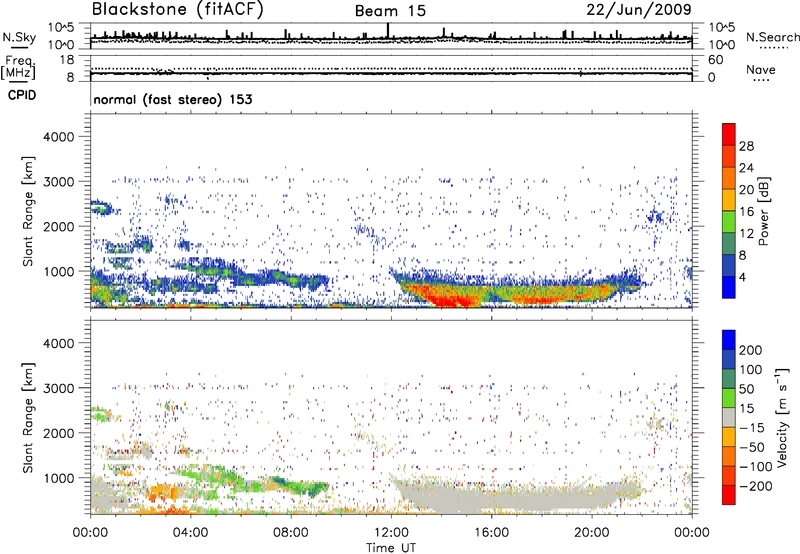
Task: Click the CPID label
Action: point(22,95)
